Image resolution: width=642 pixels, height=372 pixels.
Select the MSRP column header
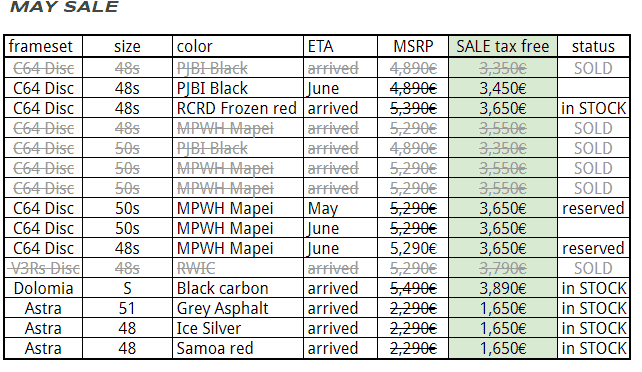pos(413,46)
